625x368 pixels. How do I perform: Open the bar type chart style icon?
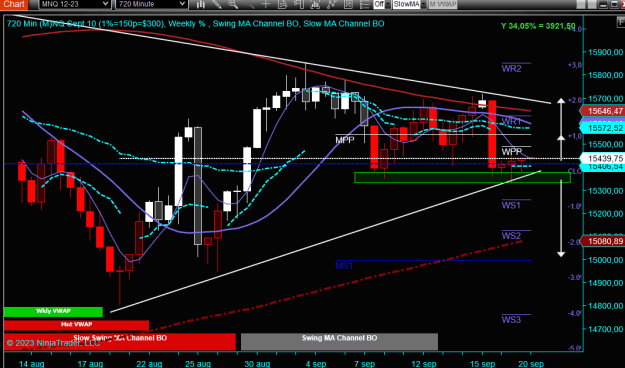click(200, 4)
